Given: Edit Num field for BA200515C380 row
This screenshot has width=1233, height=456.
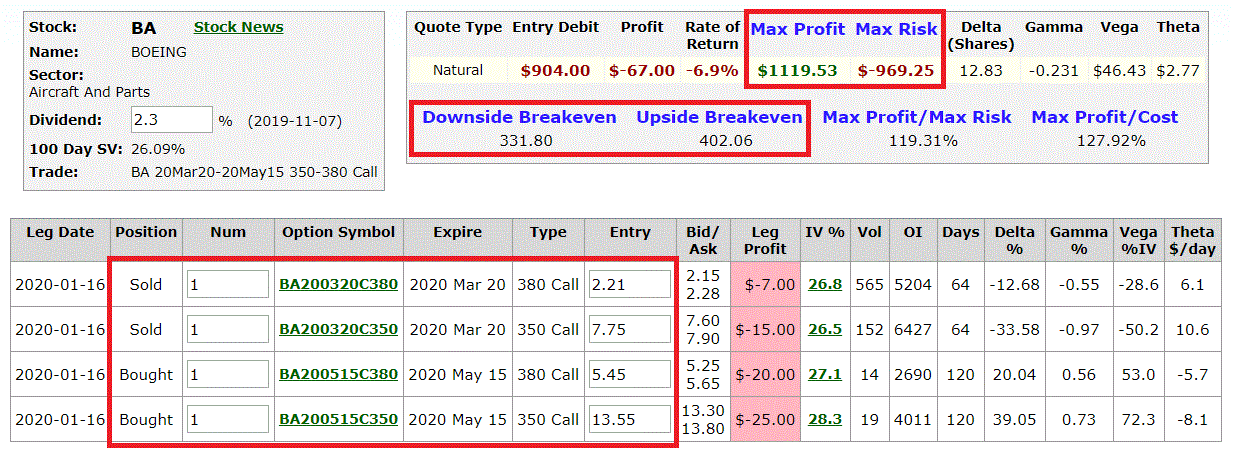Looking at the screenshot, I should (x=228, y=374).
